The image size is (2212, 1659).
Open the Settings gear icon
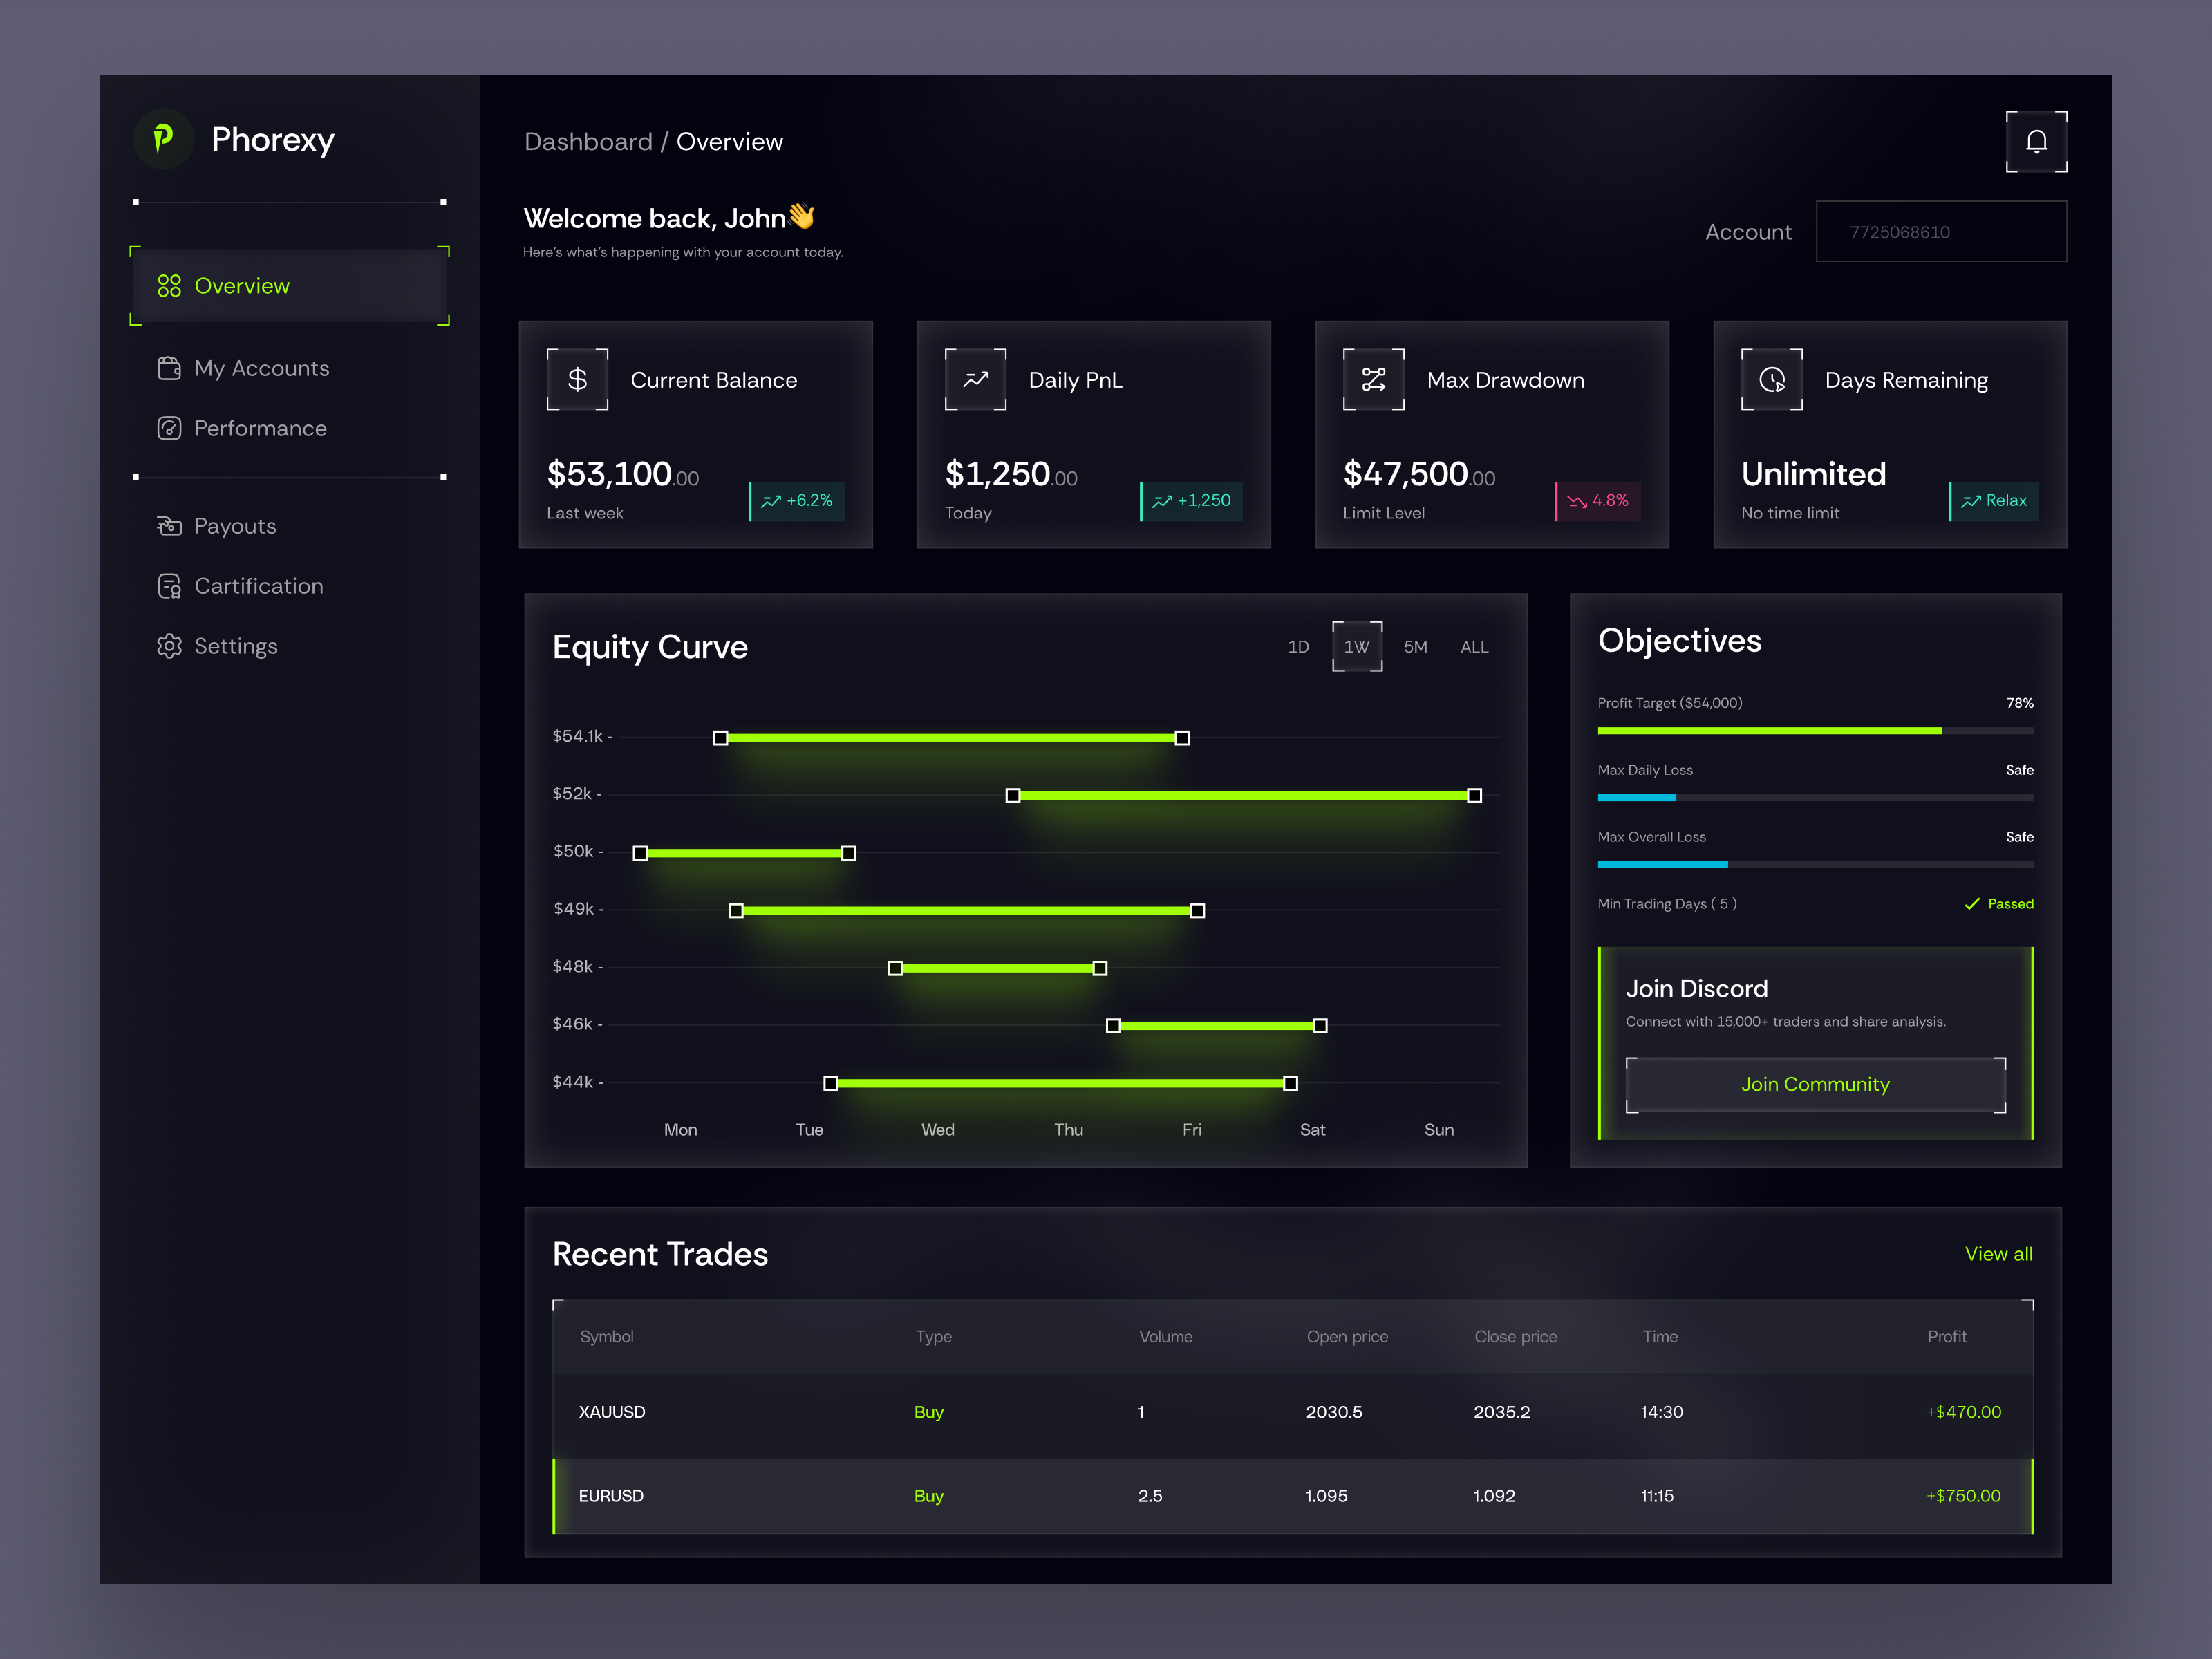170,646
